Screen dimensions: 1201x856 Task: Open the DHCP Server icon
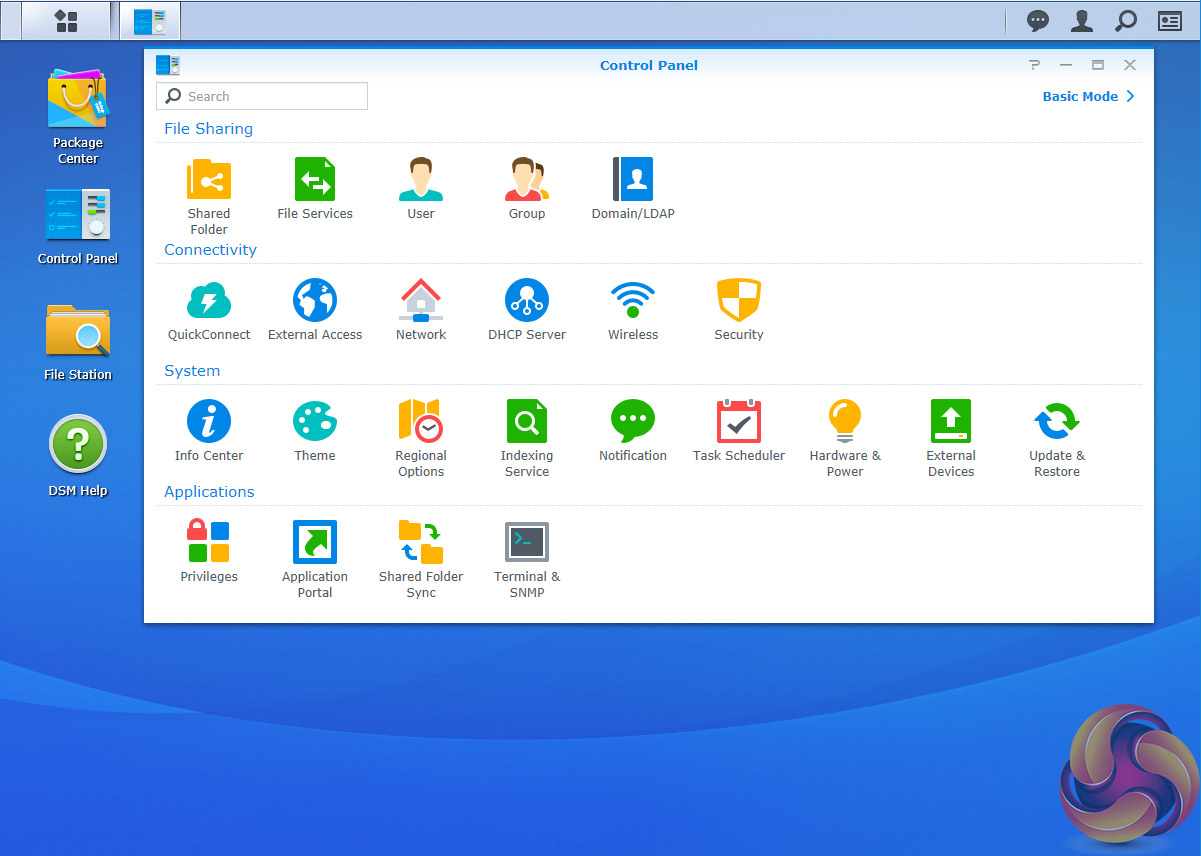point(527,302)
